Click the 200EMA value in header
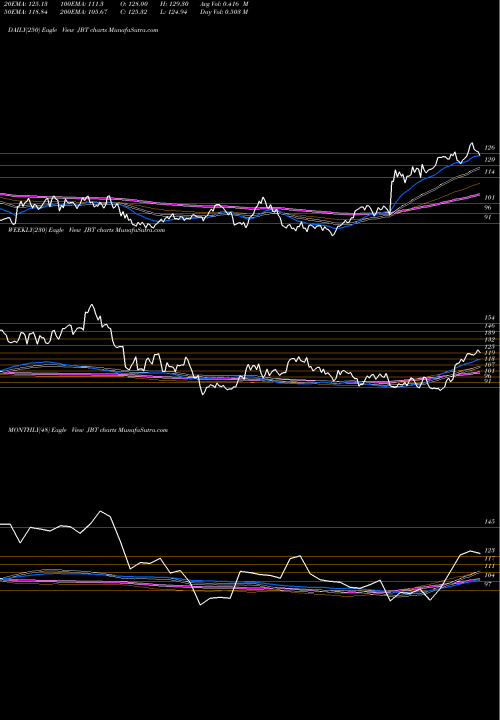Viewport: 500px width, 720px height. [x=82, y=12]
